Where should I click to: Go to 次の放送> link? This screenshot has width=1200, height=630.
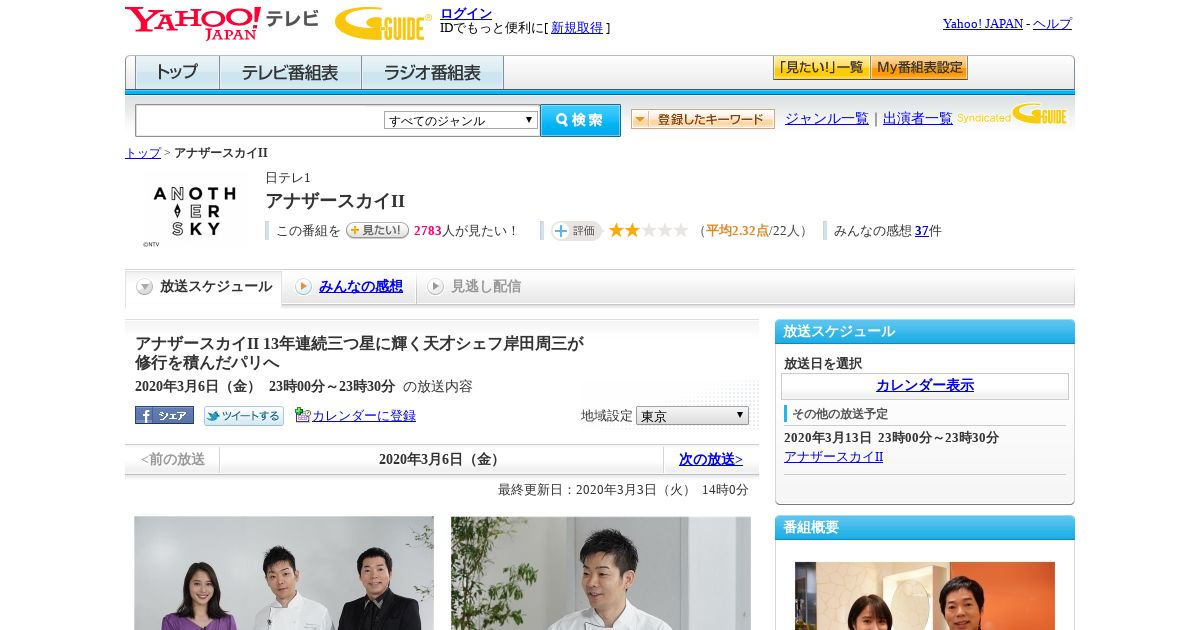[x=711, y=460]
